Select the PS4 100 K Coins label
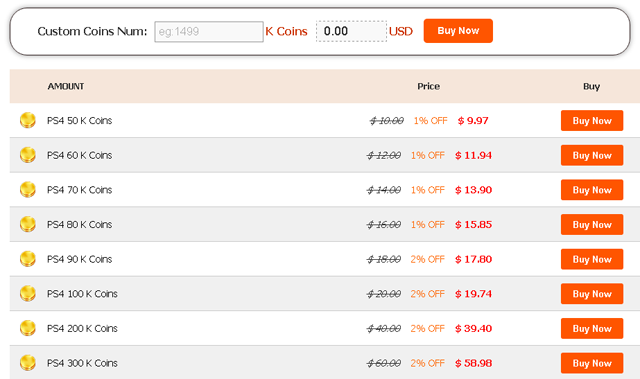Screen dimensions: 640x379 [82, 294]
